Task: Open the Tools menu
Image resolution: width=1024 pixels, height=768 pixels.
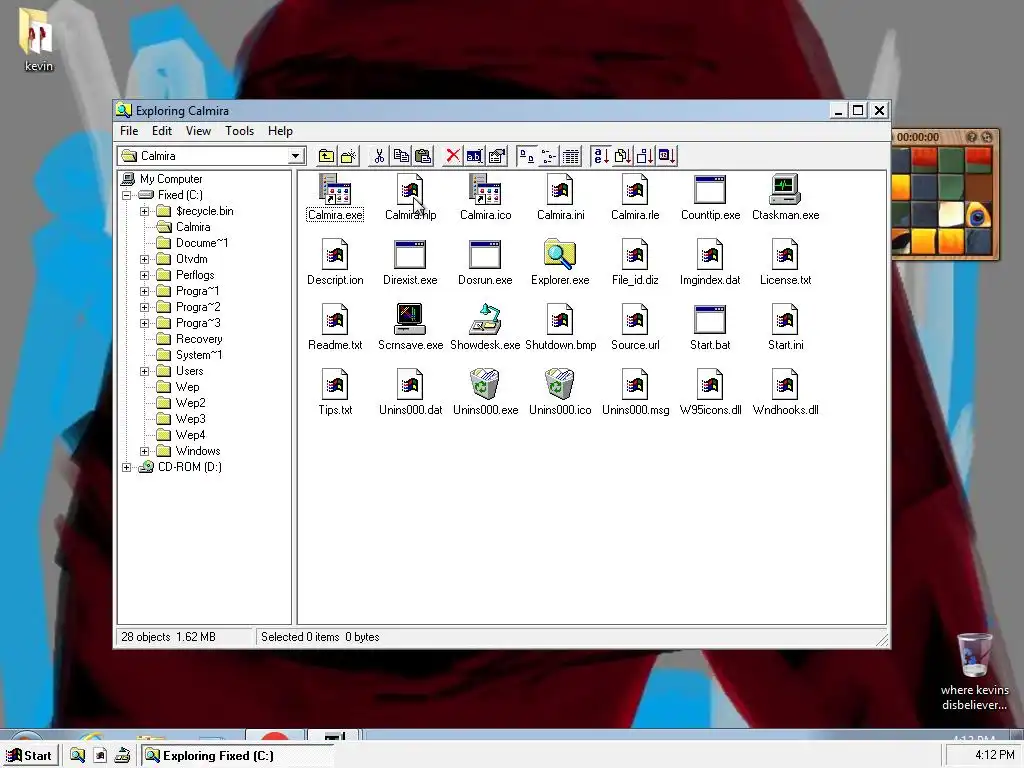Action: (x=239, y=131)
